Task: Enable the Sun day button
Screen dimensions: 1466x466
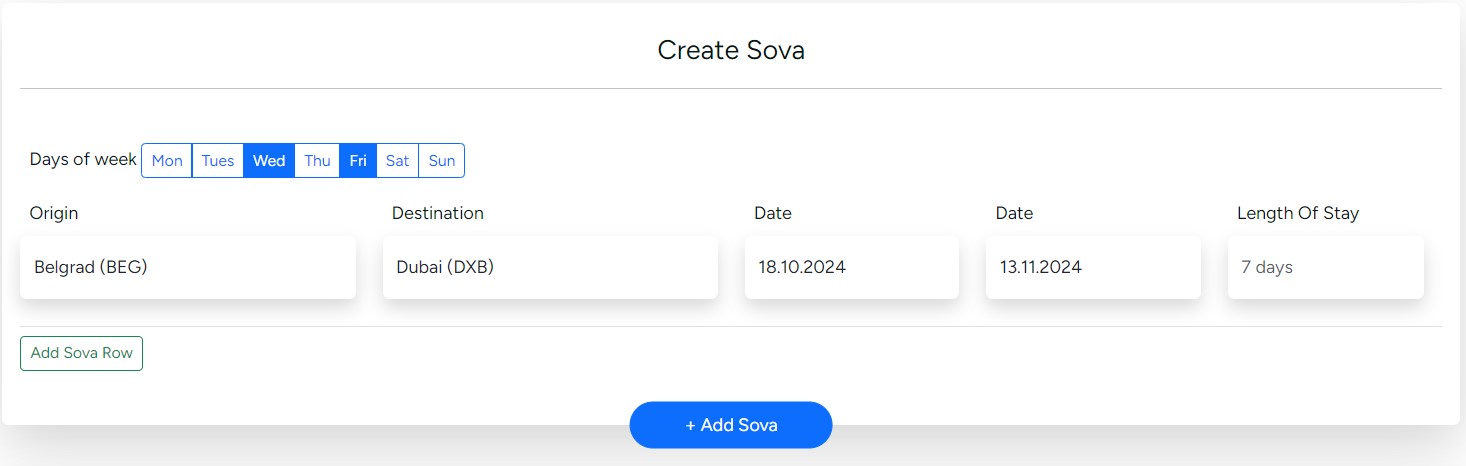Action: 441,160
